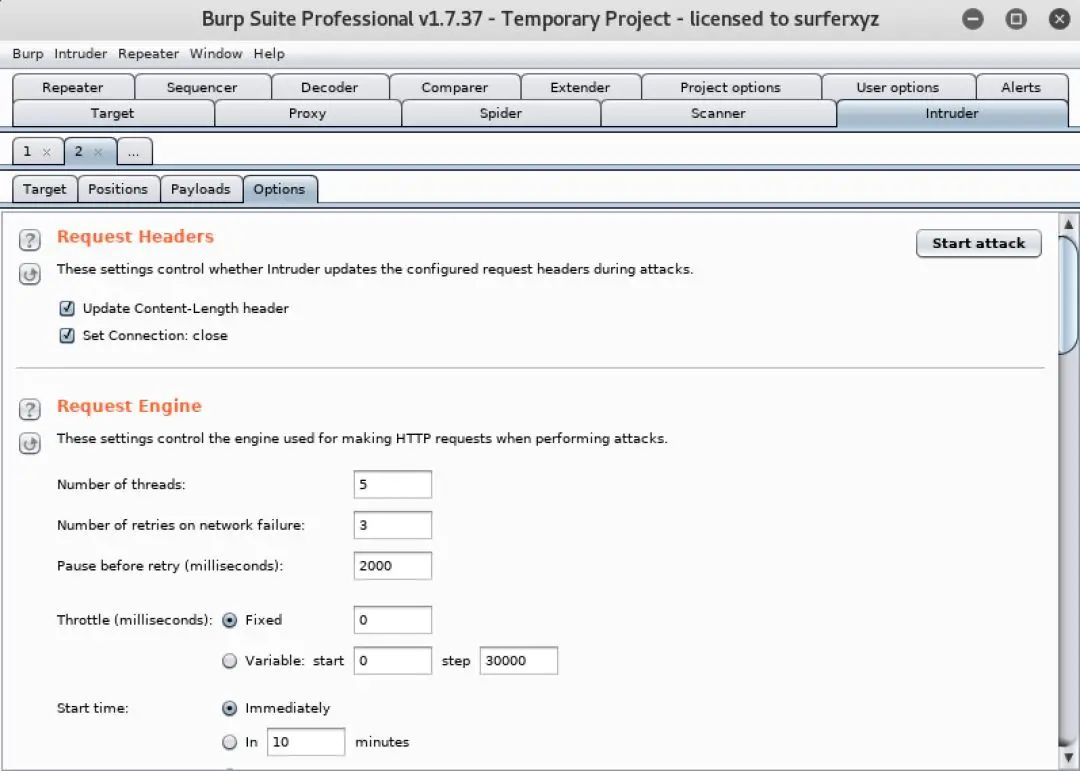Image resolution: width=1080 pixels, height=771 pixels.
Task: Click the Number of threads field
Action: click(x=393, y=484)
